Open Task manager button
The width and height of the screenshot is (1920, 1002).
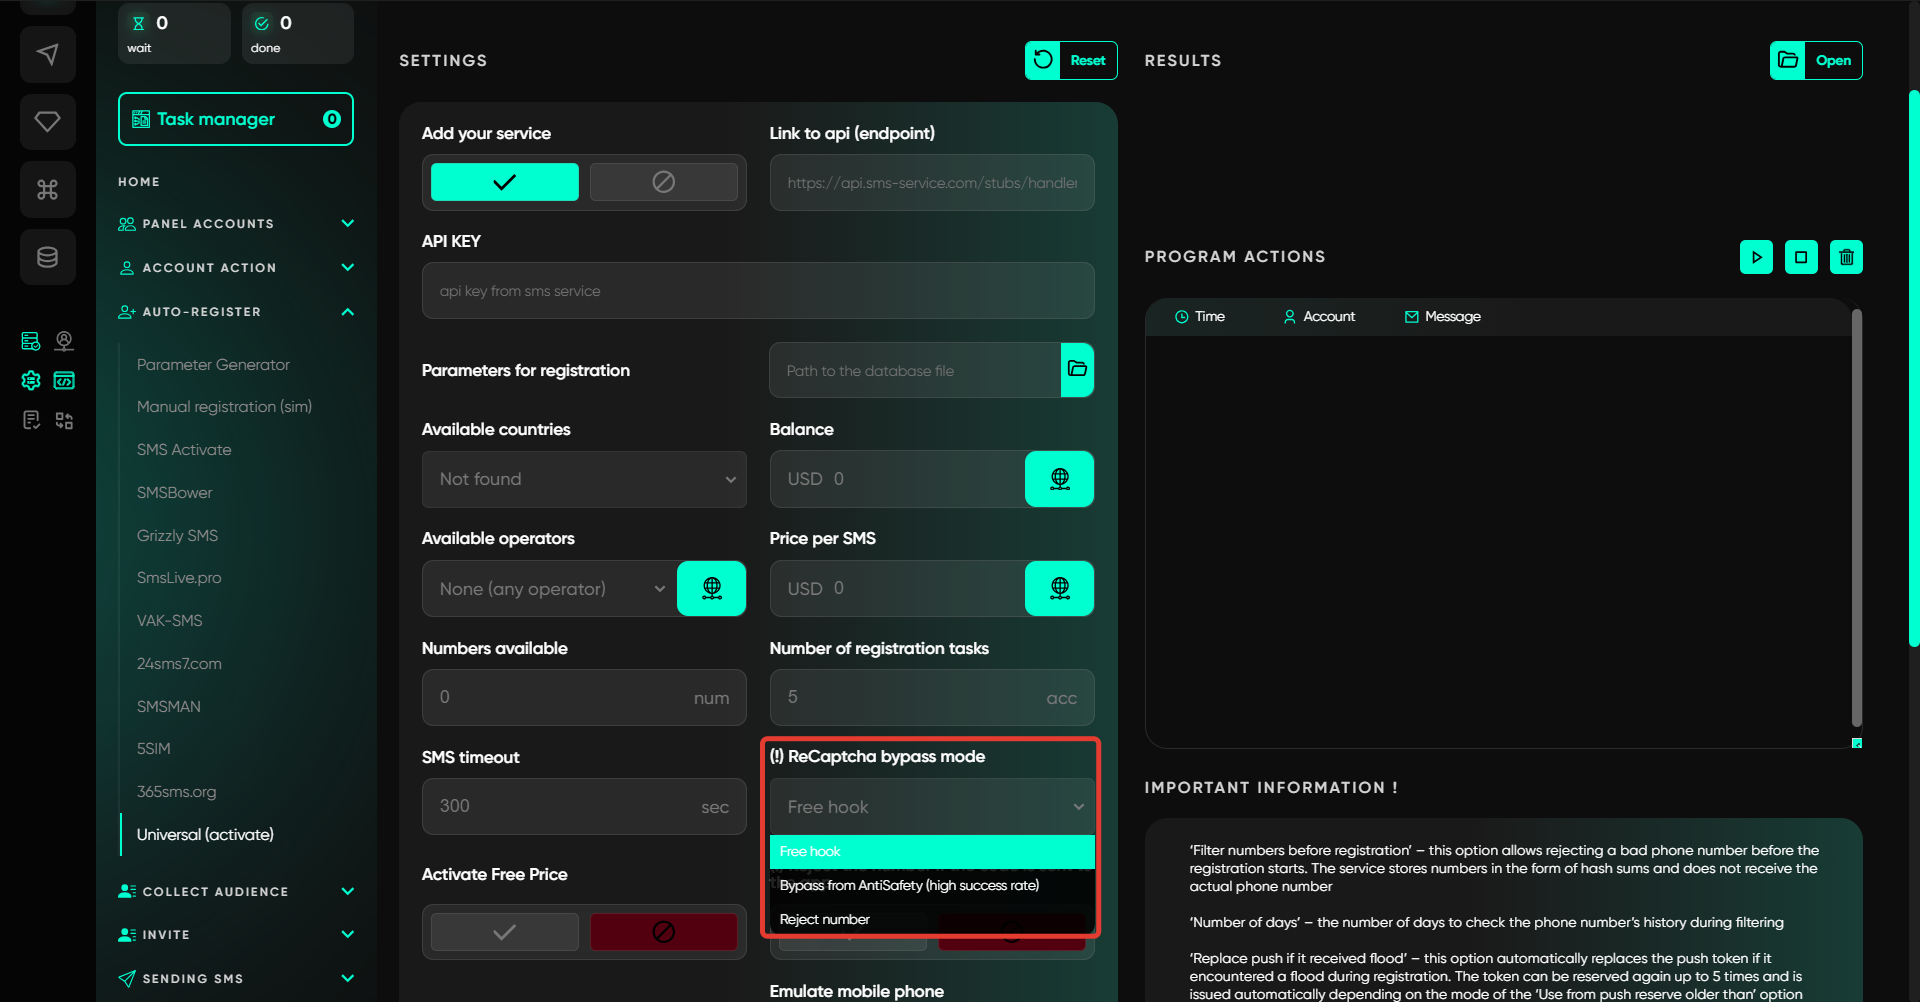click(x=236, y=119)
